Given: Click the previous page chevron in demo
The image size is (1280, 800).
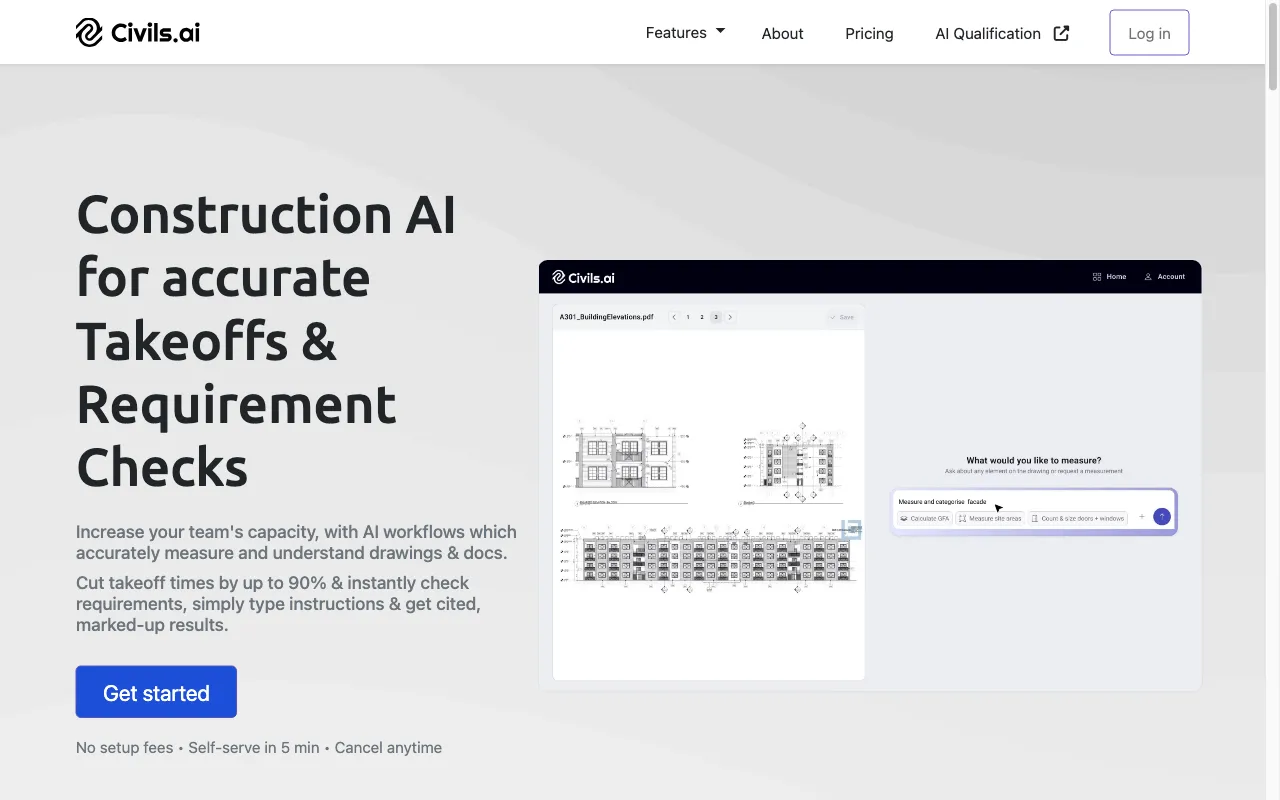Looking at the screenshot, I should coord(674,317).
